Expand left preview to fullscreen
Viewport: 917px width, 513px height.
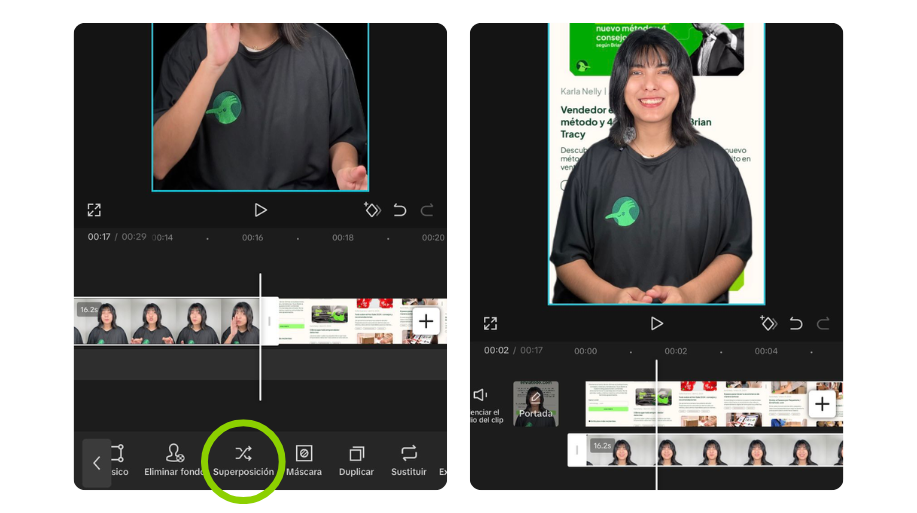[94, 210]
